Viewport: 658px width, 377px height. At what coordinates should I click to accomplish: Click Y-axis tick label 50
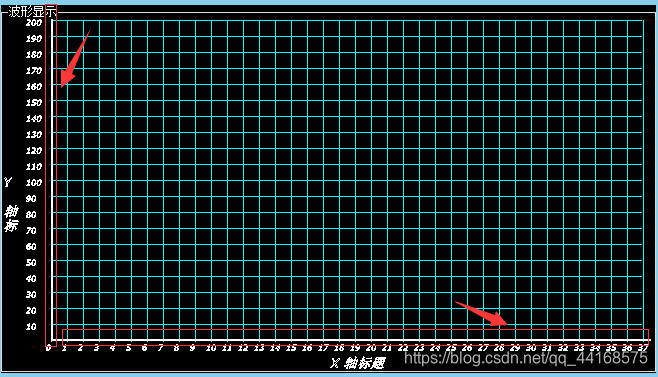[x=31, y=262]
